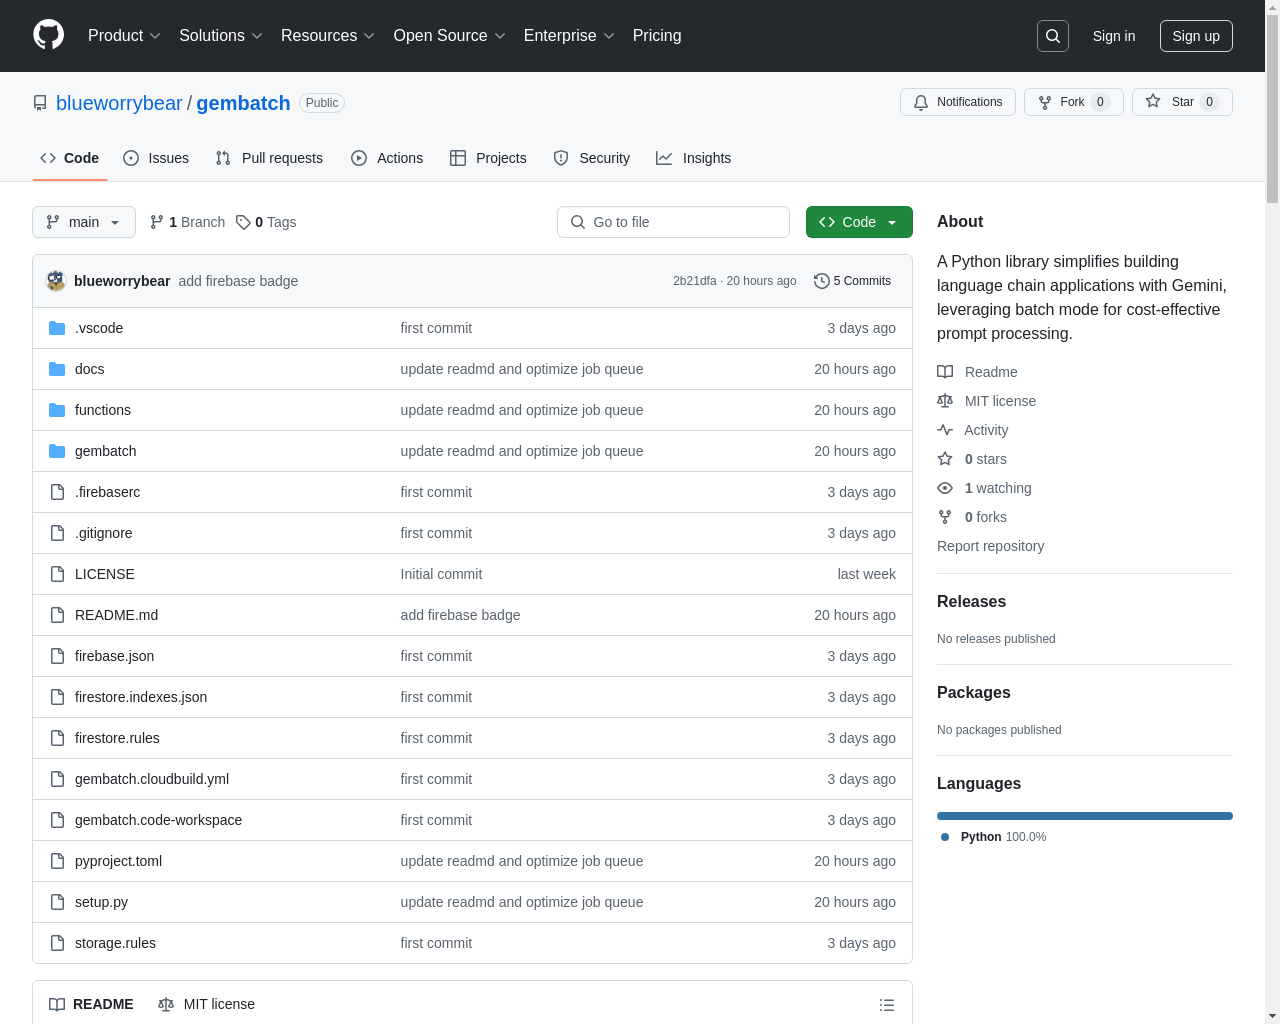Open the search magnifier button
This screenshot has height=1024, width=1280.
tap(1053, 36)
